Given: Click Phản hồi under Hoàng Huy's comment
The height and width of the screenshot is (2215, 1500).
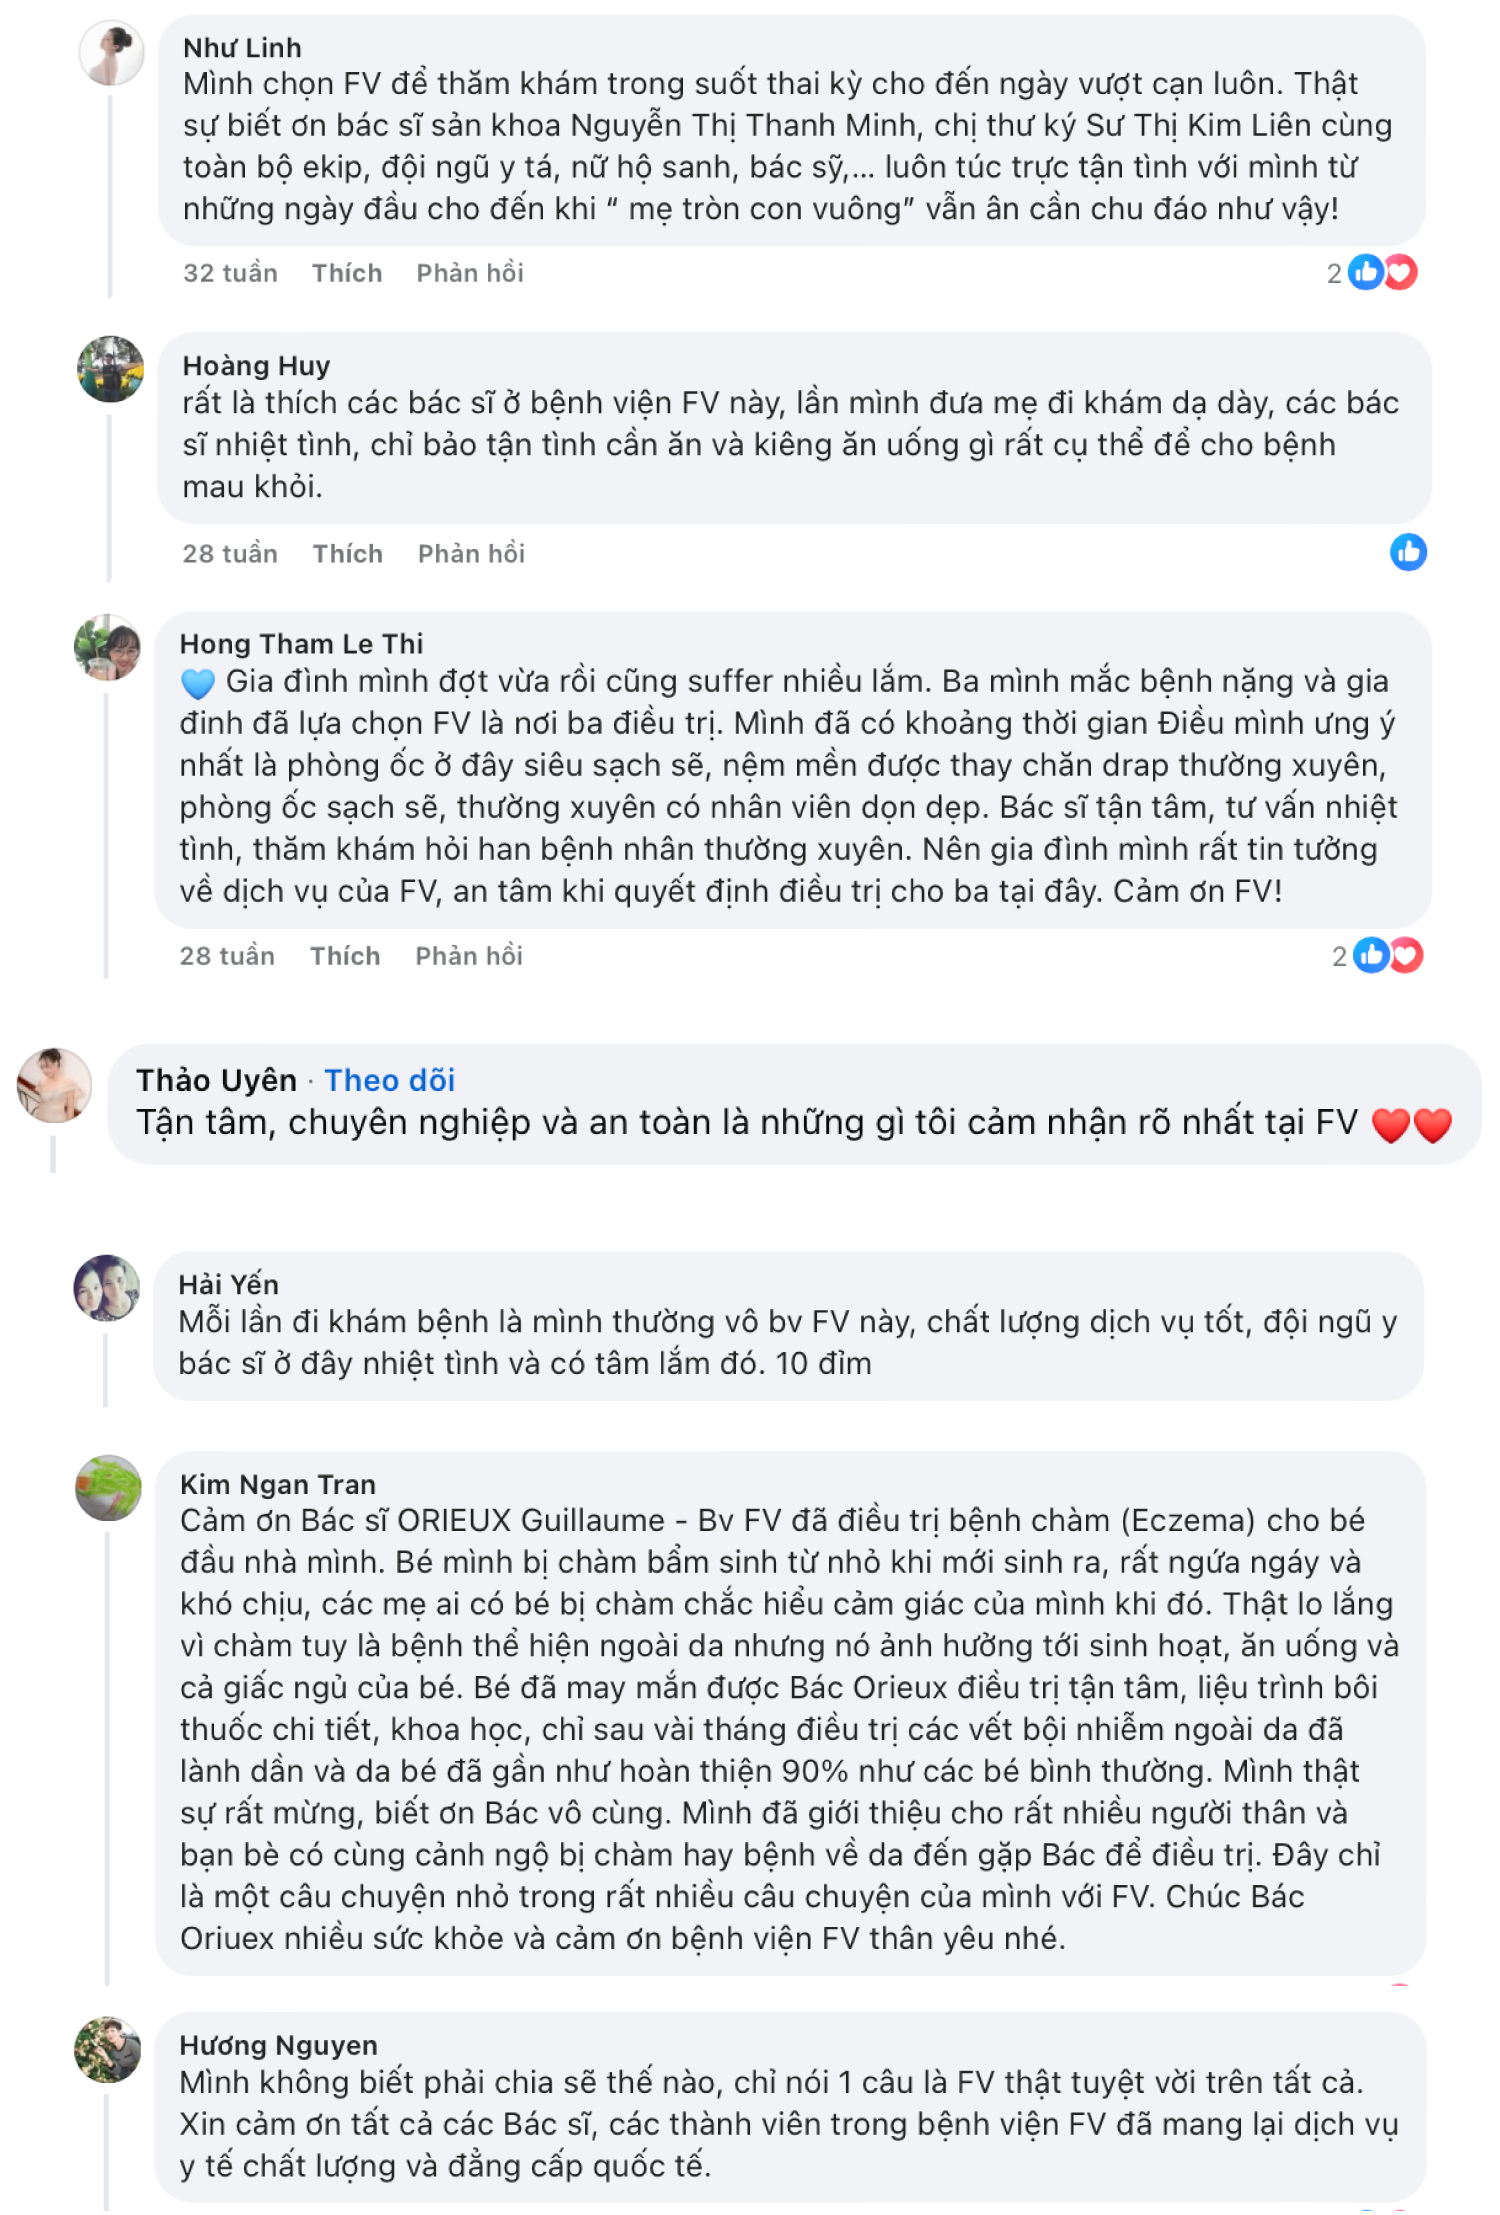Looking at the screenshot, I should coord(471,554).
